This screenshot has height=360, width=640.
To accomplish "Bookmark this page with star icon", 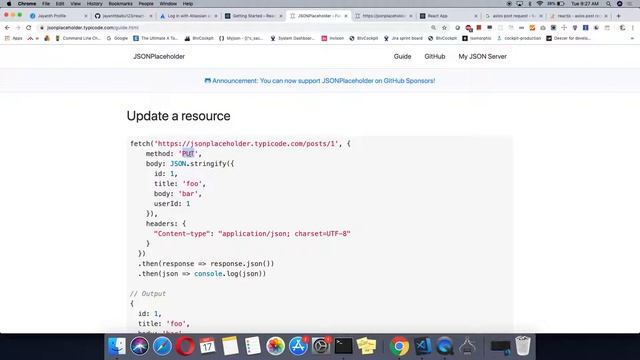I will [x=444, y=27].
